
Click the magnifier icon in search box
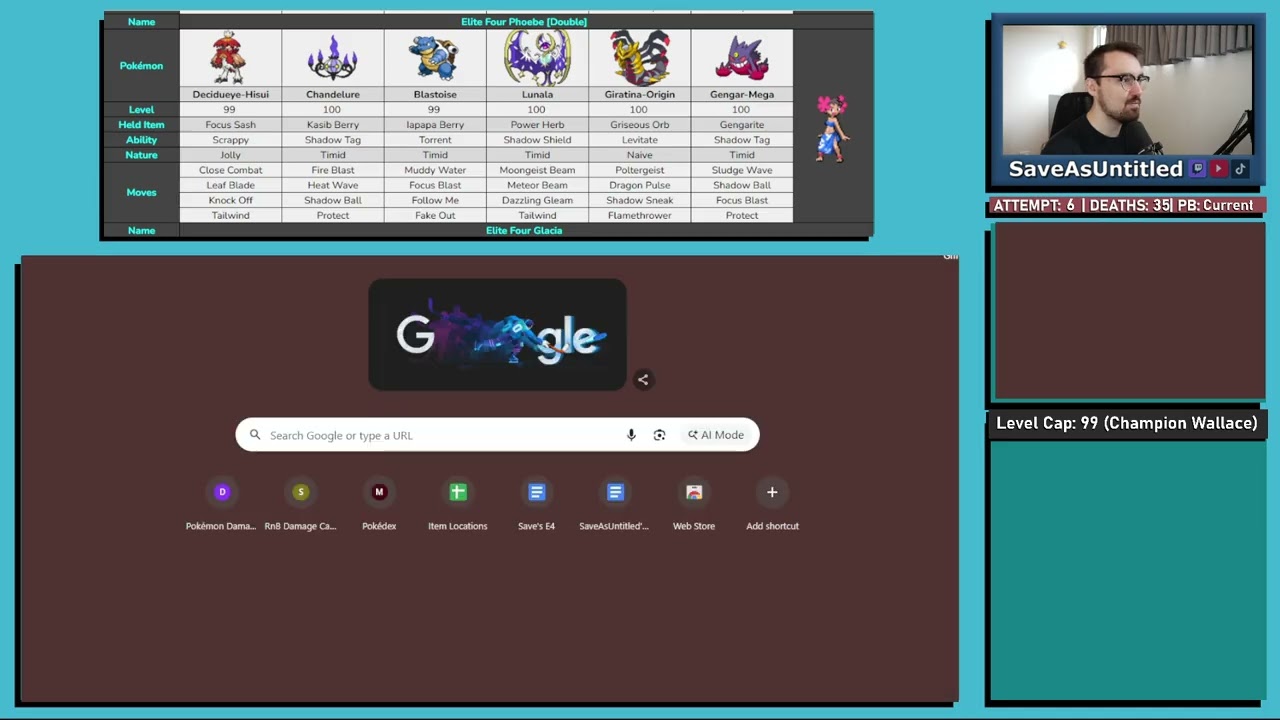pos(255,435)
